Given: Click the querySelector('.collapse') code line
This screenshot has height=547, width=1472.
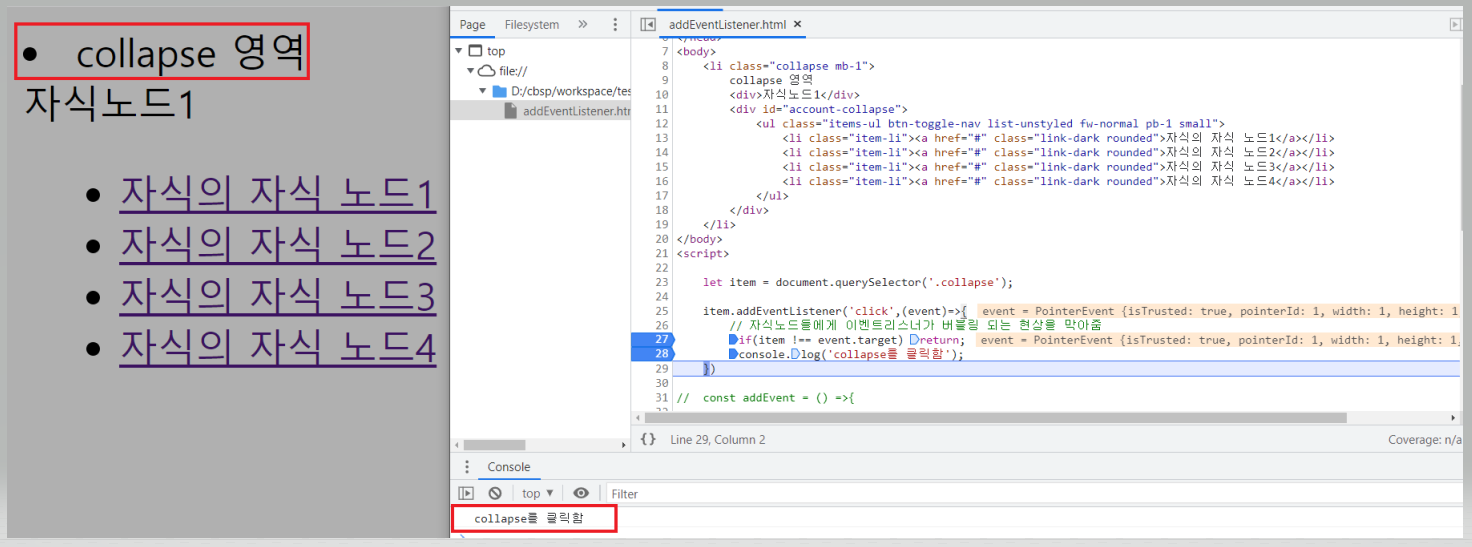Looking at the screenshot, I should [858, 282].
